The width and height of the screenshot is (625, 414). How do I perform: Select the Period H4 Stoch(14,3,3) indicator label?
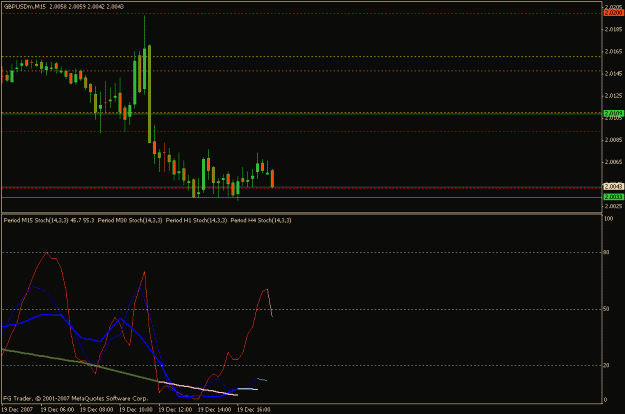[x=261, y=220]
